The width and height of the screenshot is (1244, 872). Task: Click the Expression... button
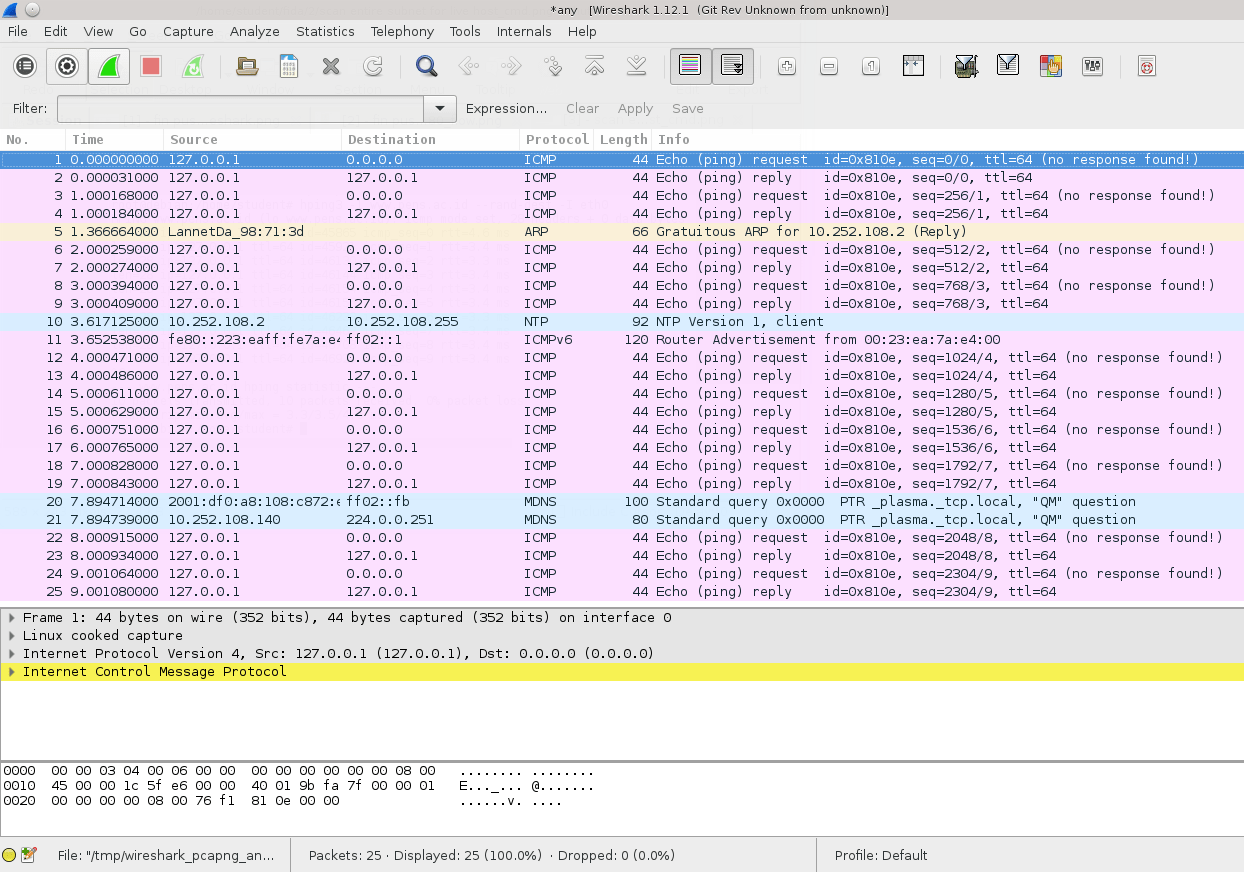(506, 109)
